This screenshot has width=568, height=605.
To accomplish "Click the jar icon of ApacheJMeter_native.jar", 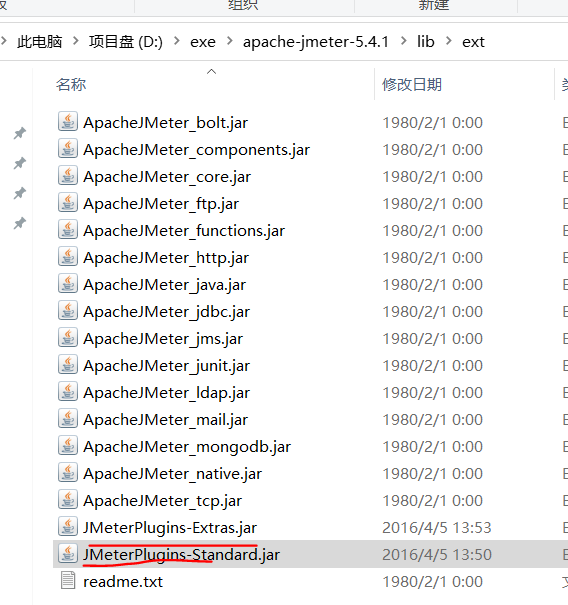I will (x=68, y=473).
